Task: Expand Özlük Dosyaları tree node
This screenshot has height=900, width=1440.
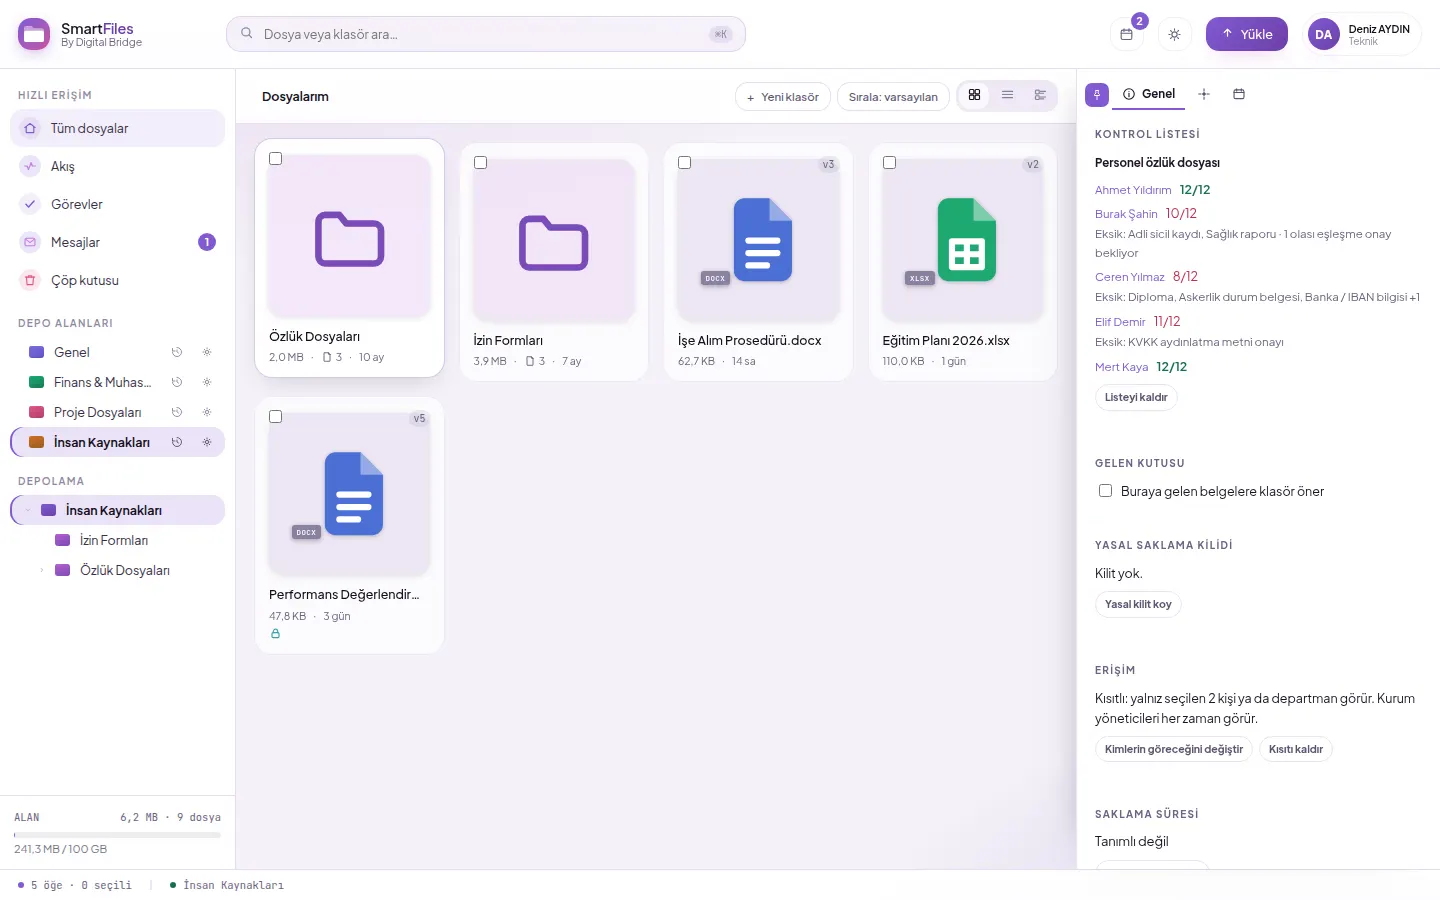Action: [42, 570]
